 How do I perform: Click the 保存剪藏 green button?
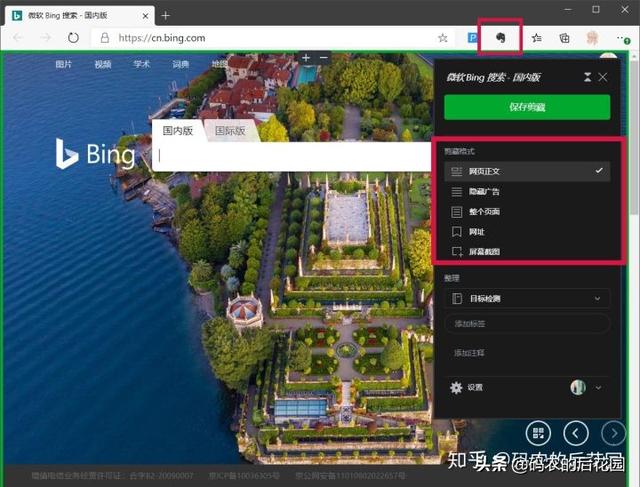tap(527, 107)
